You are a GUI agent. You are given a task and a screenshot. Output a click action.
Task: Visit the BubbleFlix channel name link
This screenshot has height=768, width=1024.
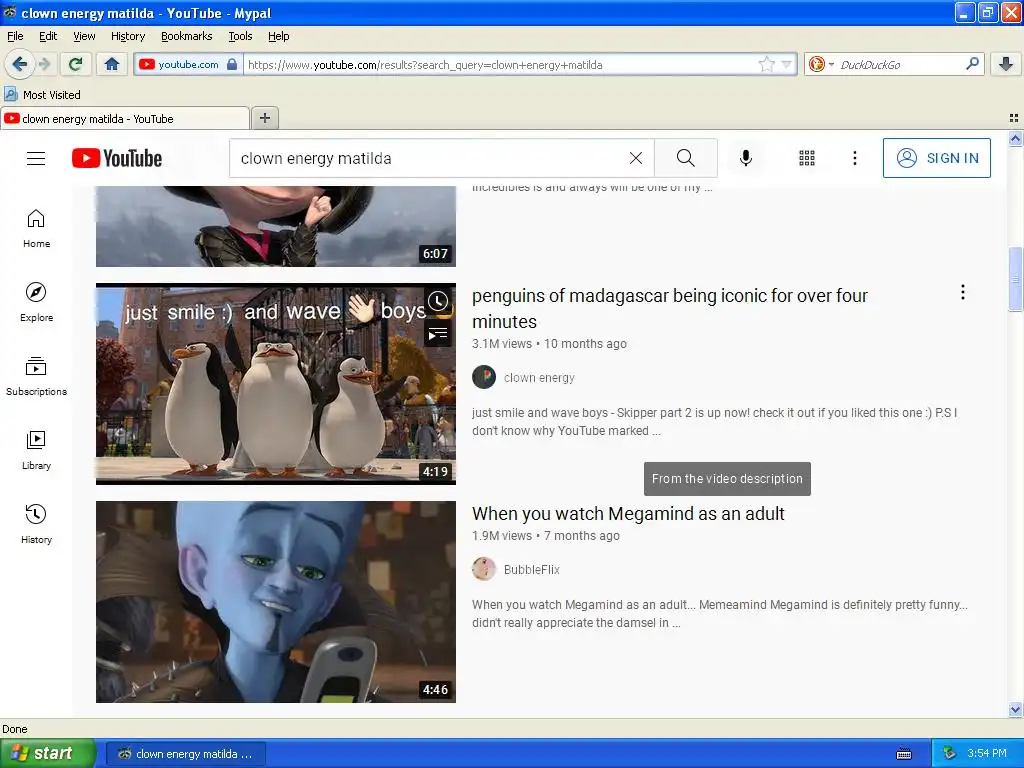pyautogui.click(x=532, y=569)
